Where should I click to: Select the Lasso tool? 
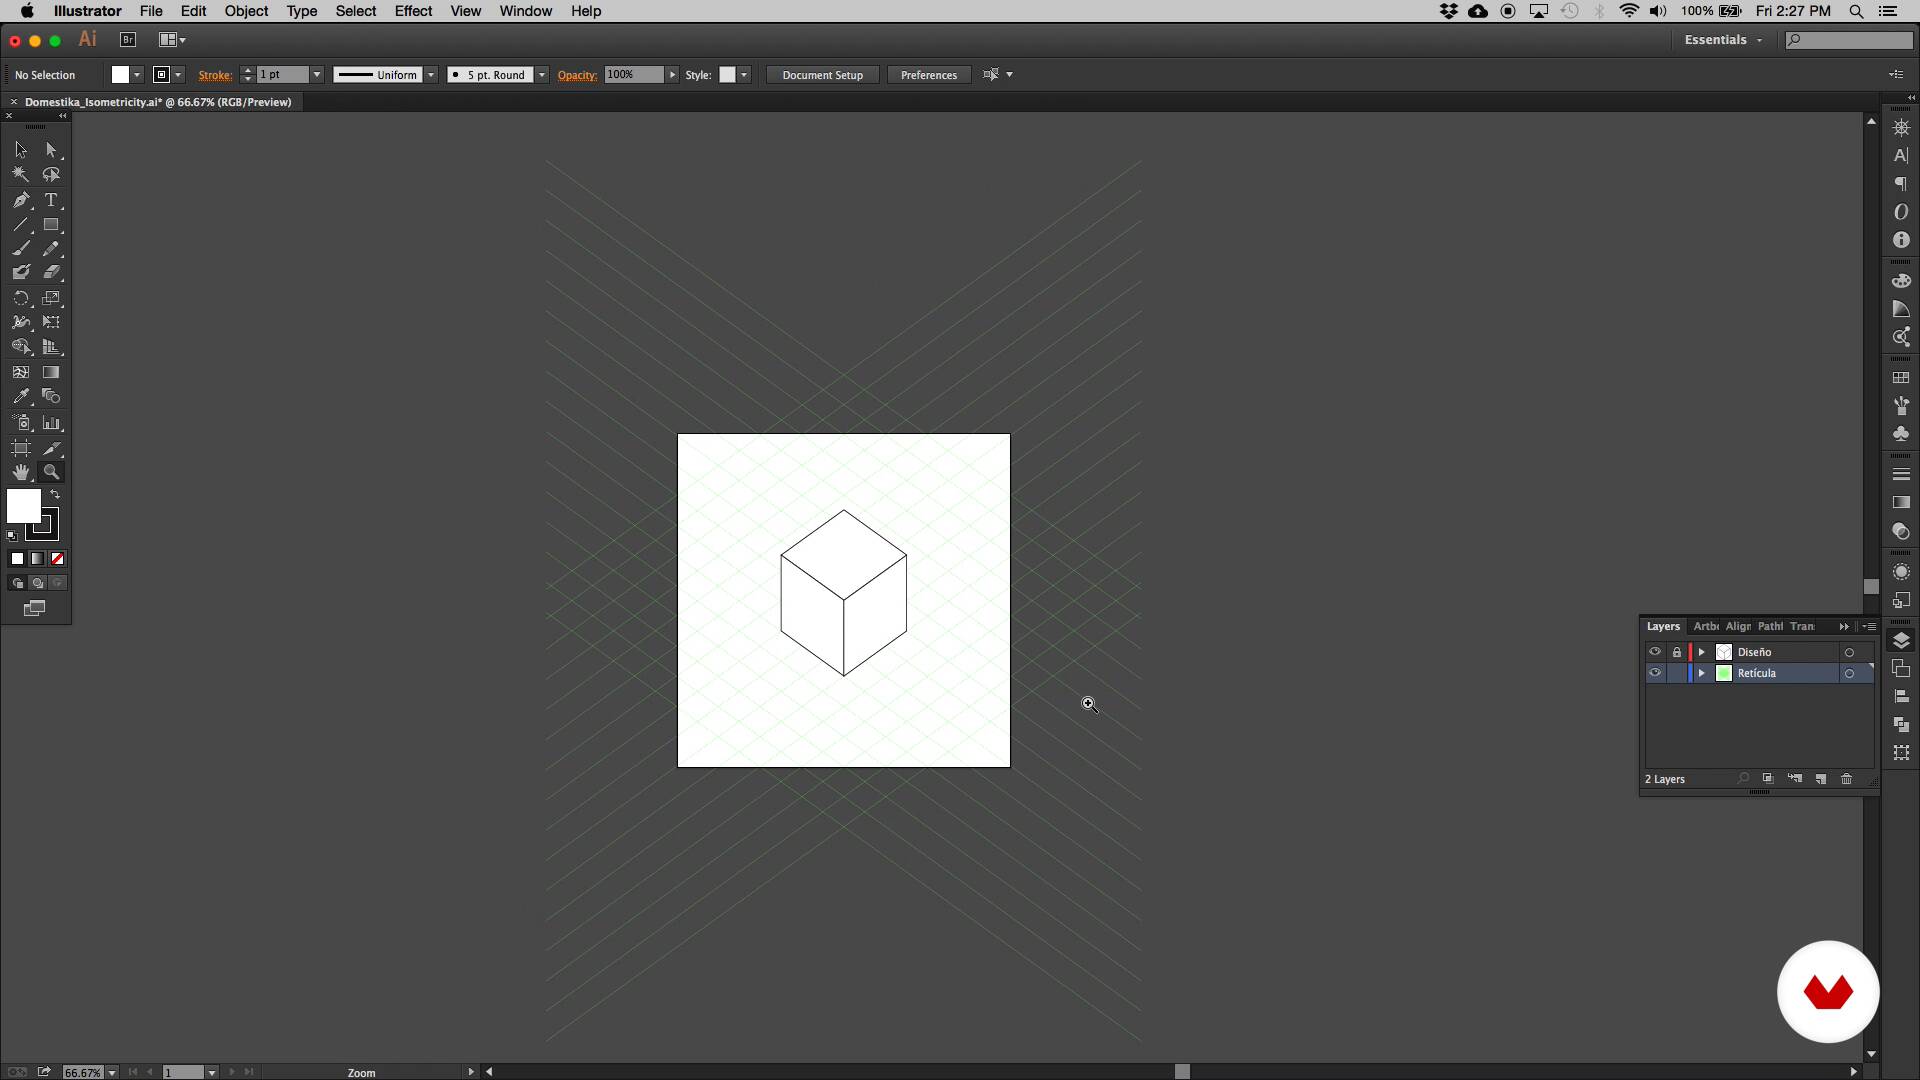pos(51,174)
